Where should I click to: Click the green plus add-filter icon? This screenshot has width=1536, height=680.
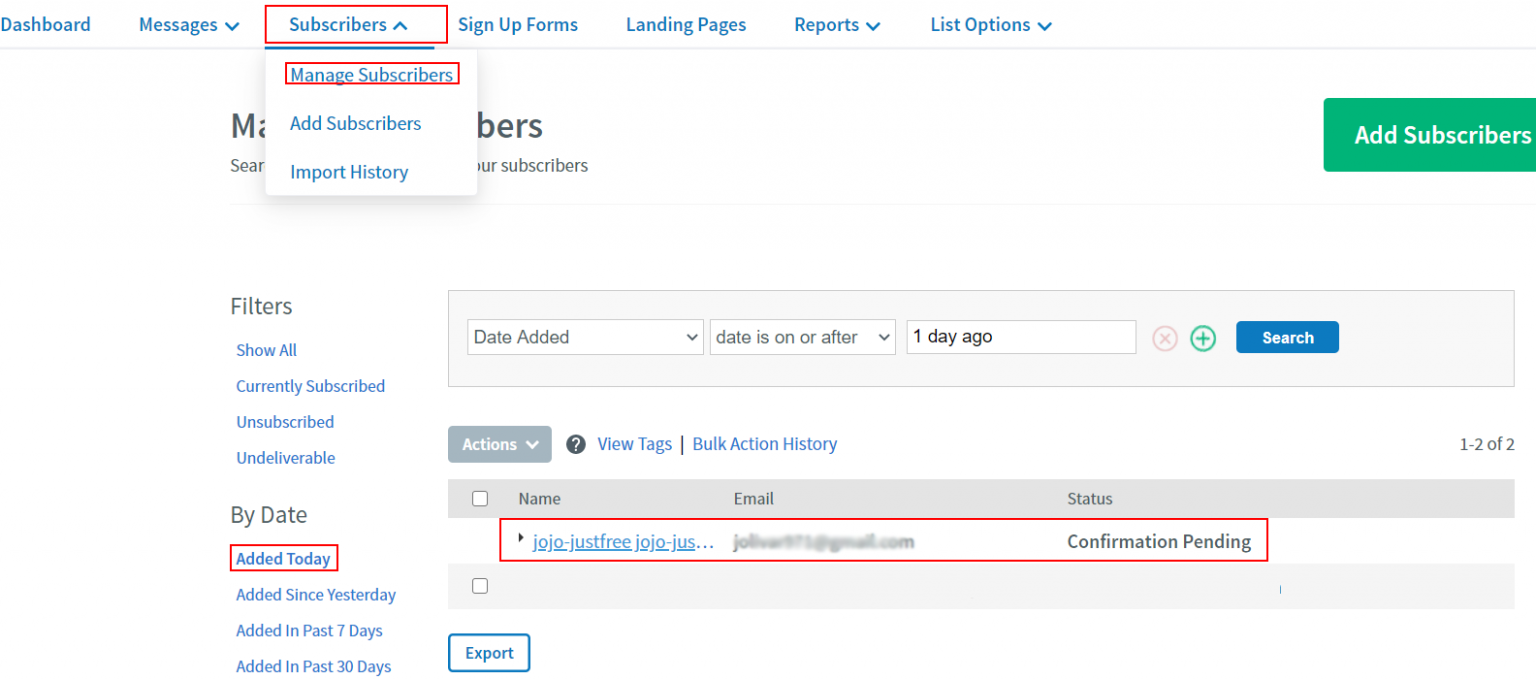coord(1203,338)
